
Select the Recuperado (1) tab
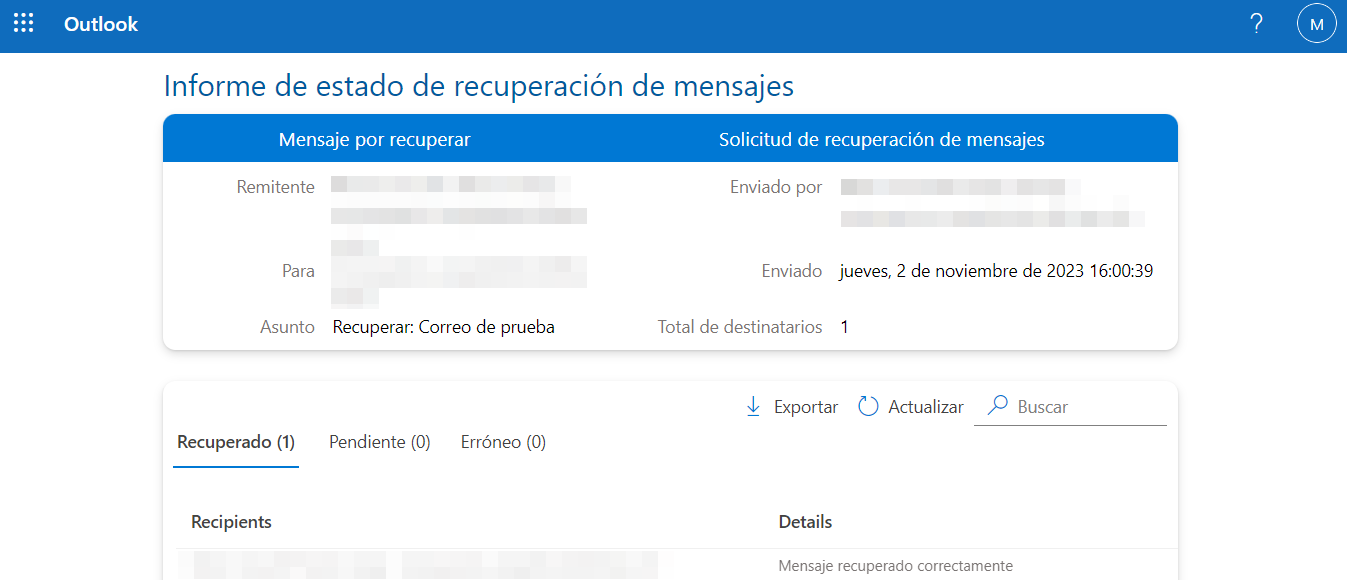pos(236,442)
